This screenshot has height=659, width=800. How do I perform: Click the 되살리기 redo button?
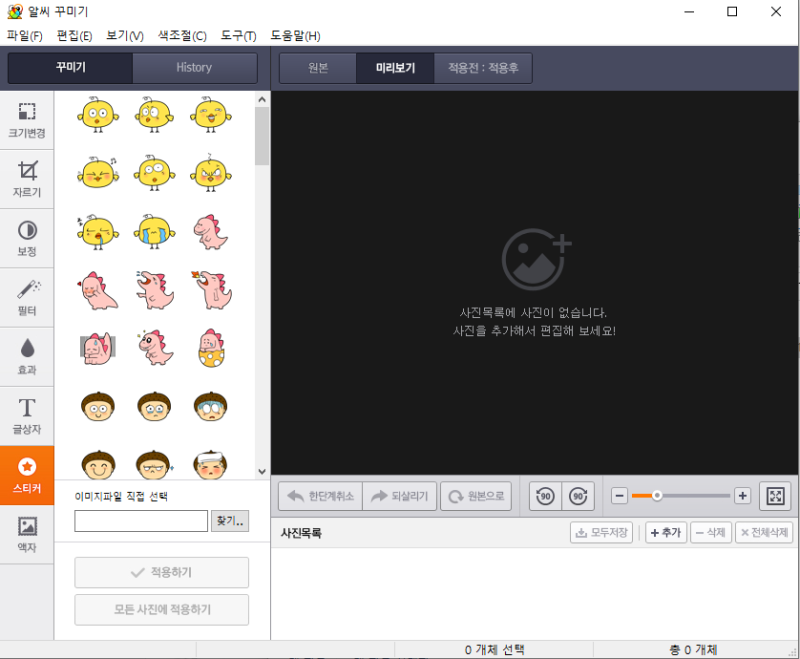pos(399,496)
